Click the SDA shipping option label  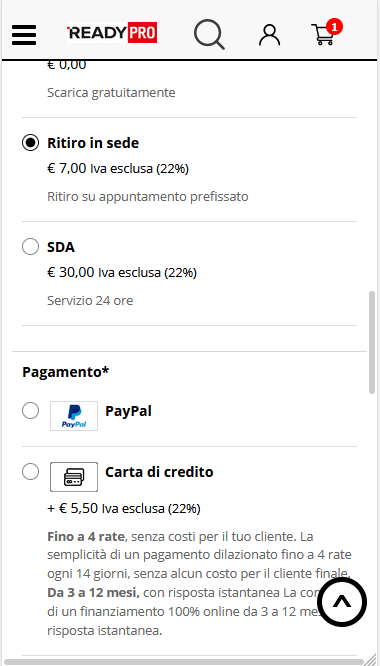(61, 247)
